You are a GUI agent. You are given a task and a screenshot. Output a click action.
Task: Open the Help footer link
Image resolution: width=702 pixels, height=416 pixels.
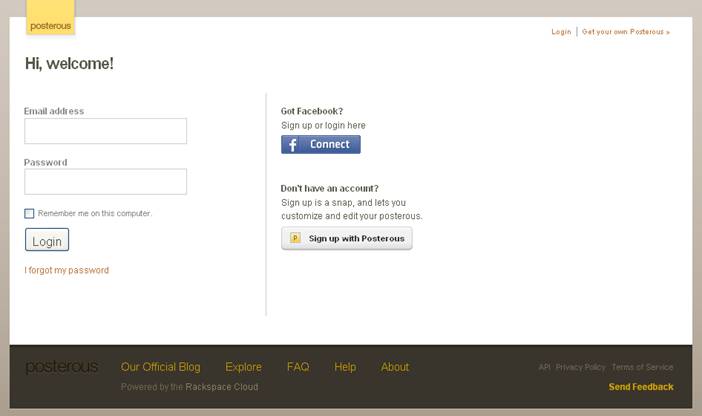tap(345, 367)
